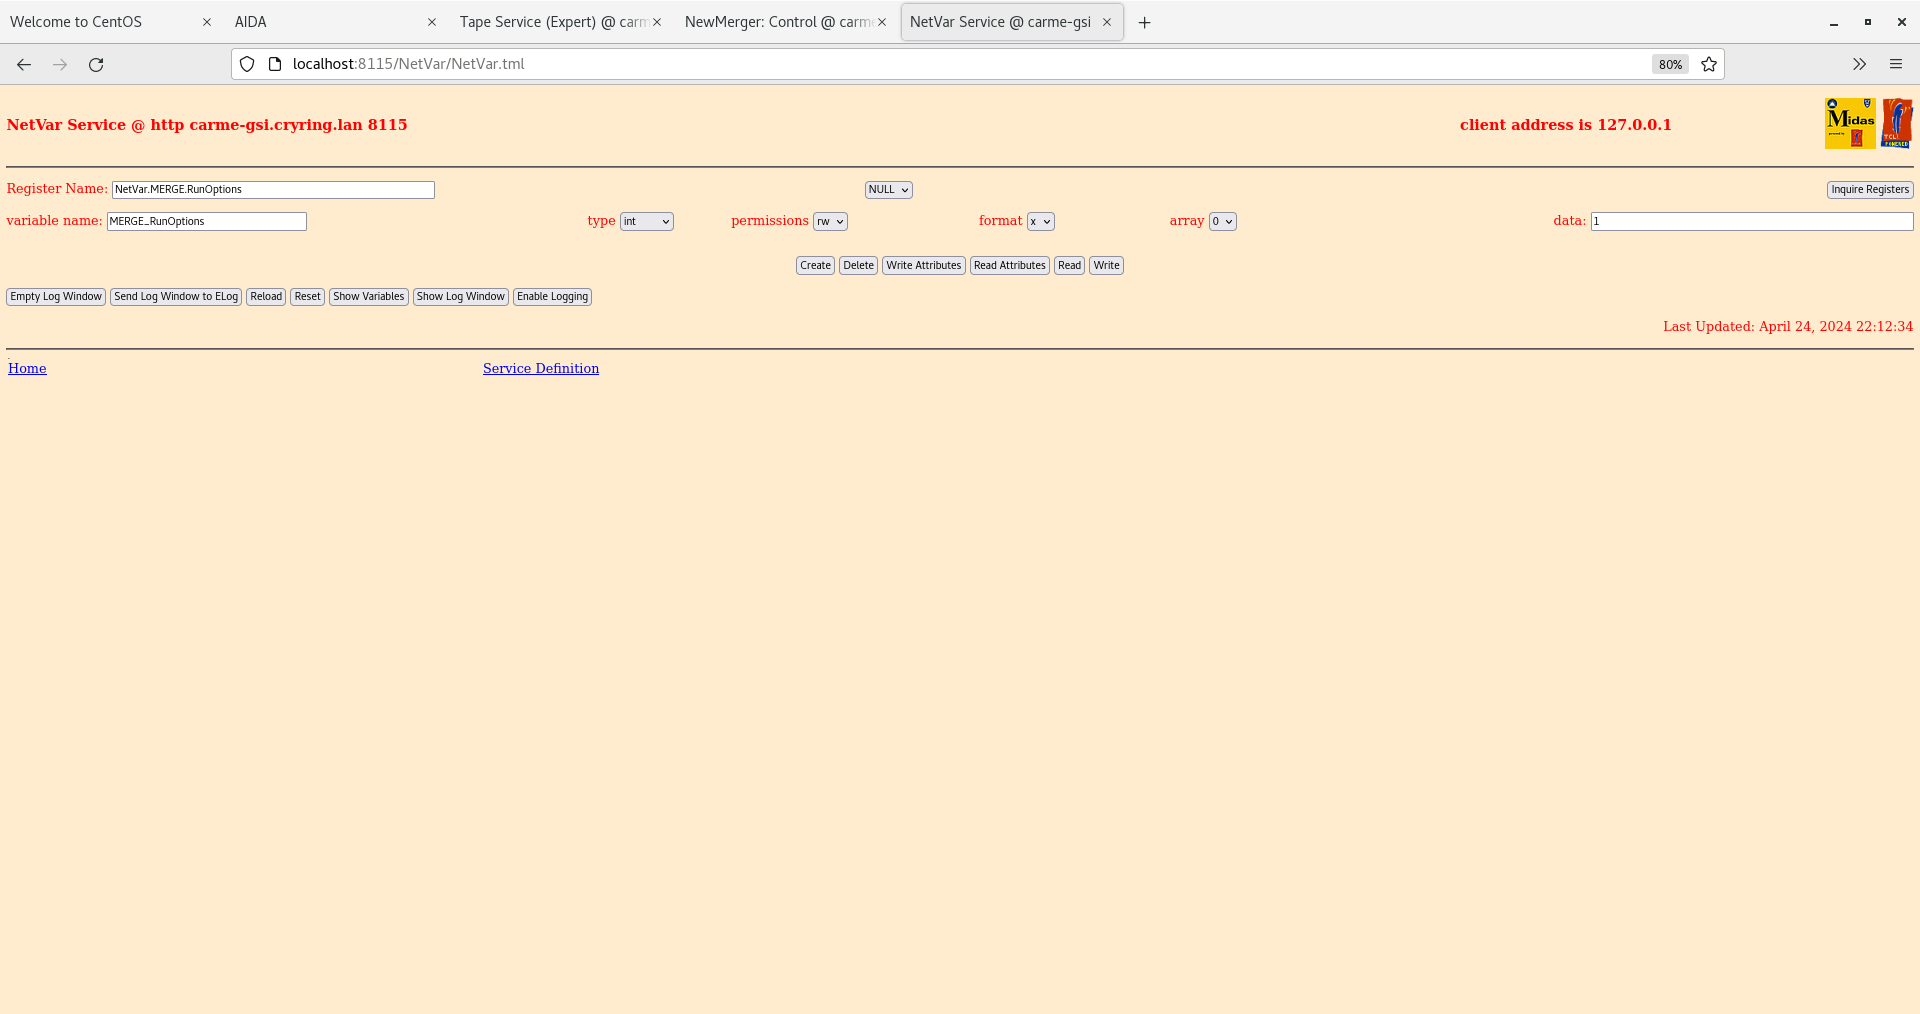Image resolution: width=1920 pixels, height=1014 pixels.
Task: Focus the variable name input field
Action: click(x=207, y=222)
